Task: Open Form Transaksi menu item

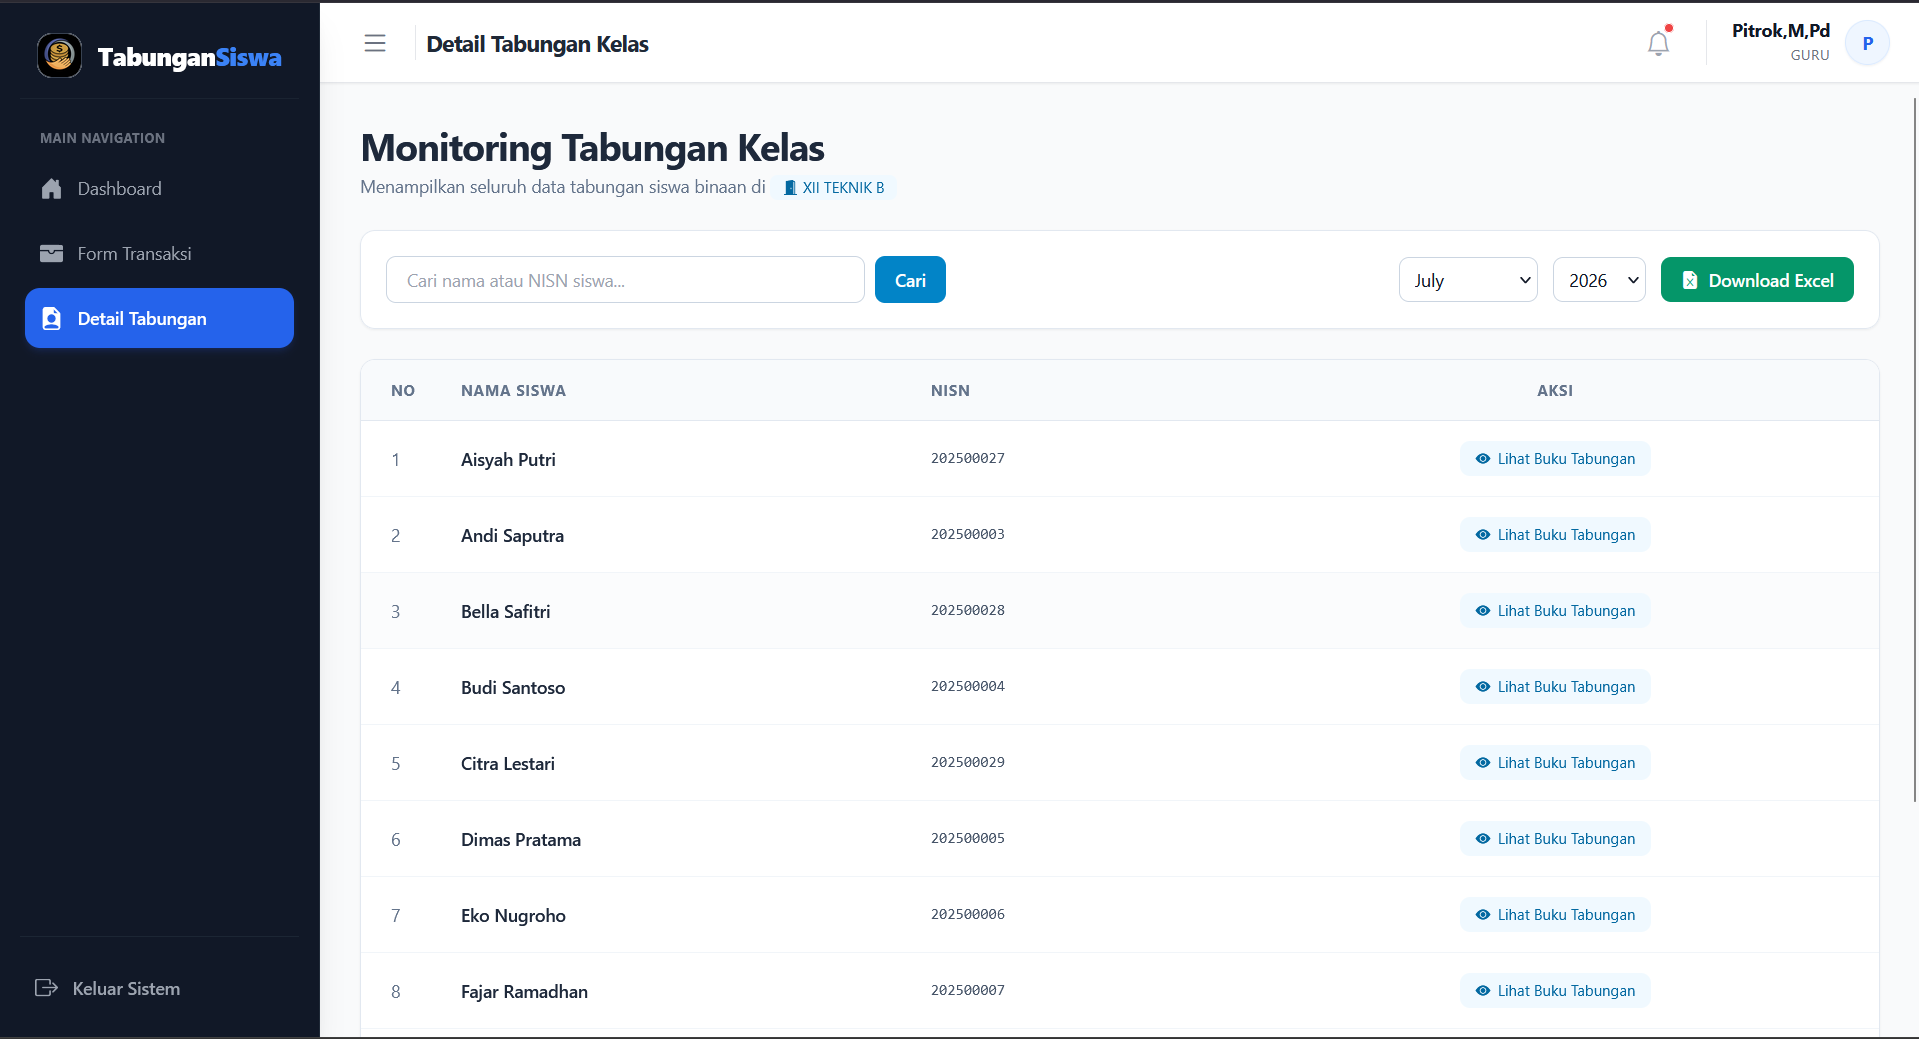Action: click(159, 253)
